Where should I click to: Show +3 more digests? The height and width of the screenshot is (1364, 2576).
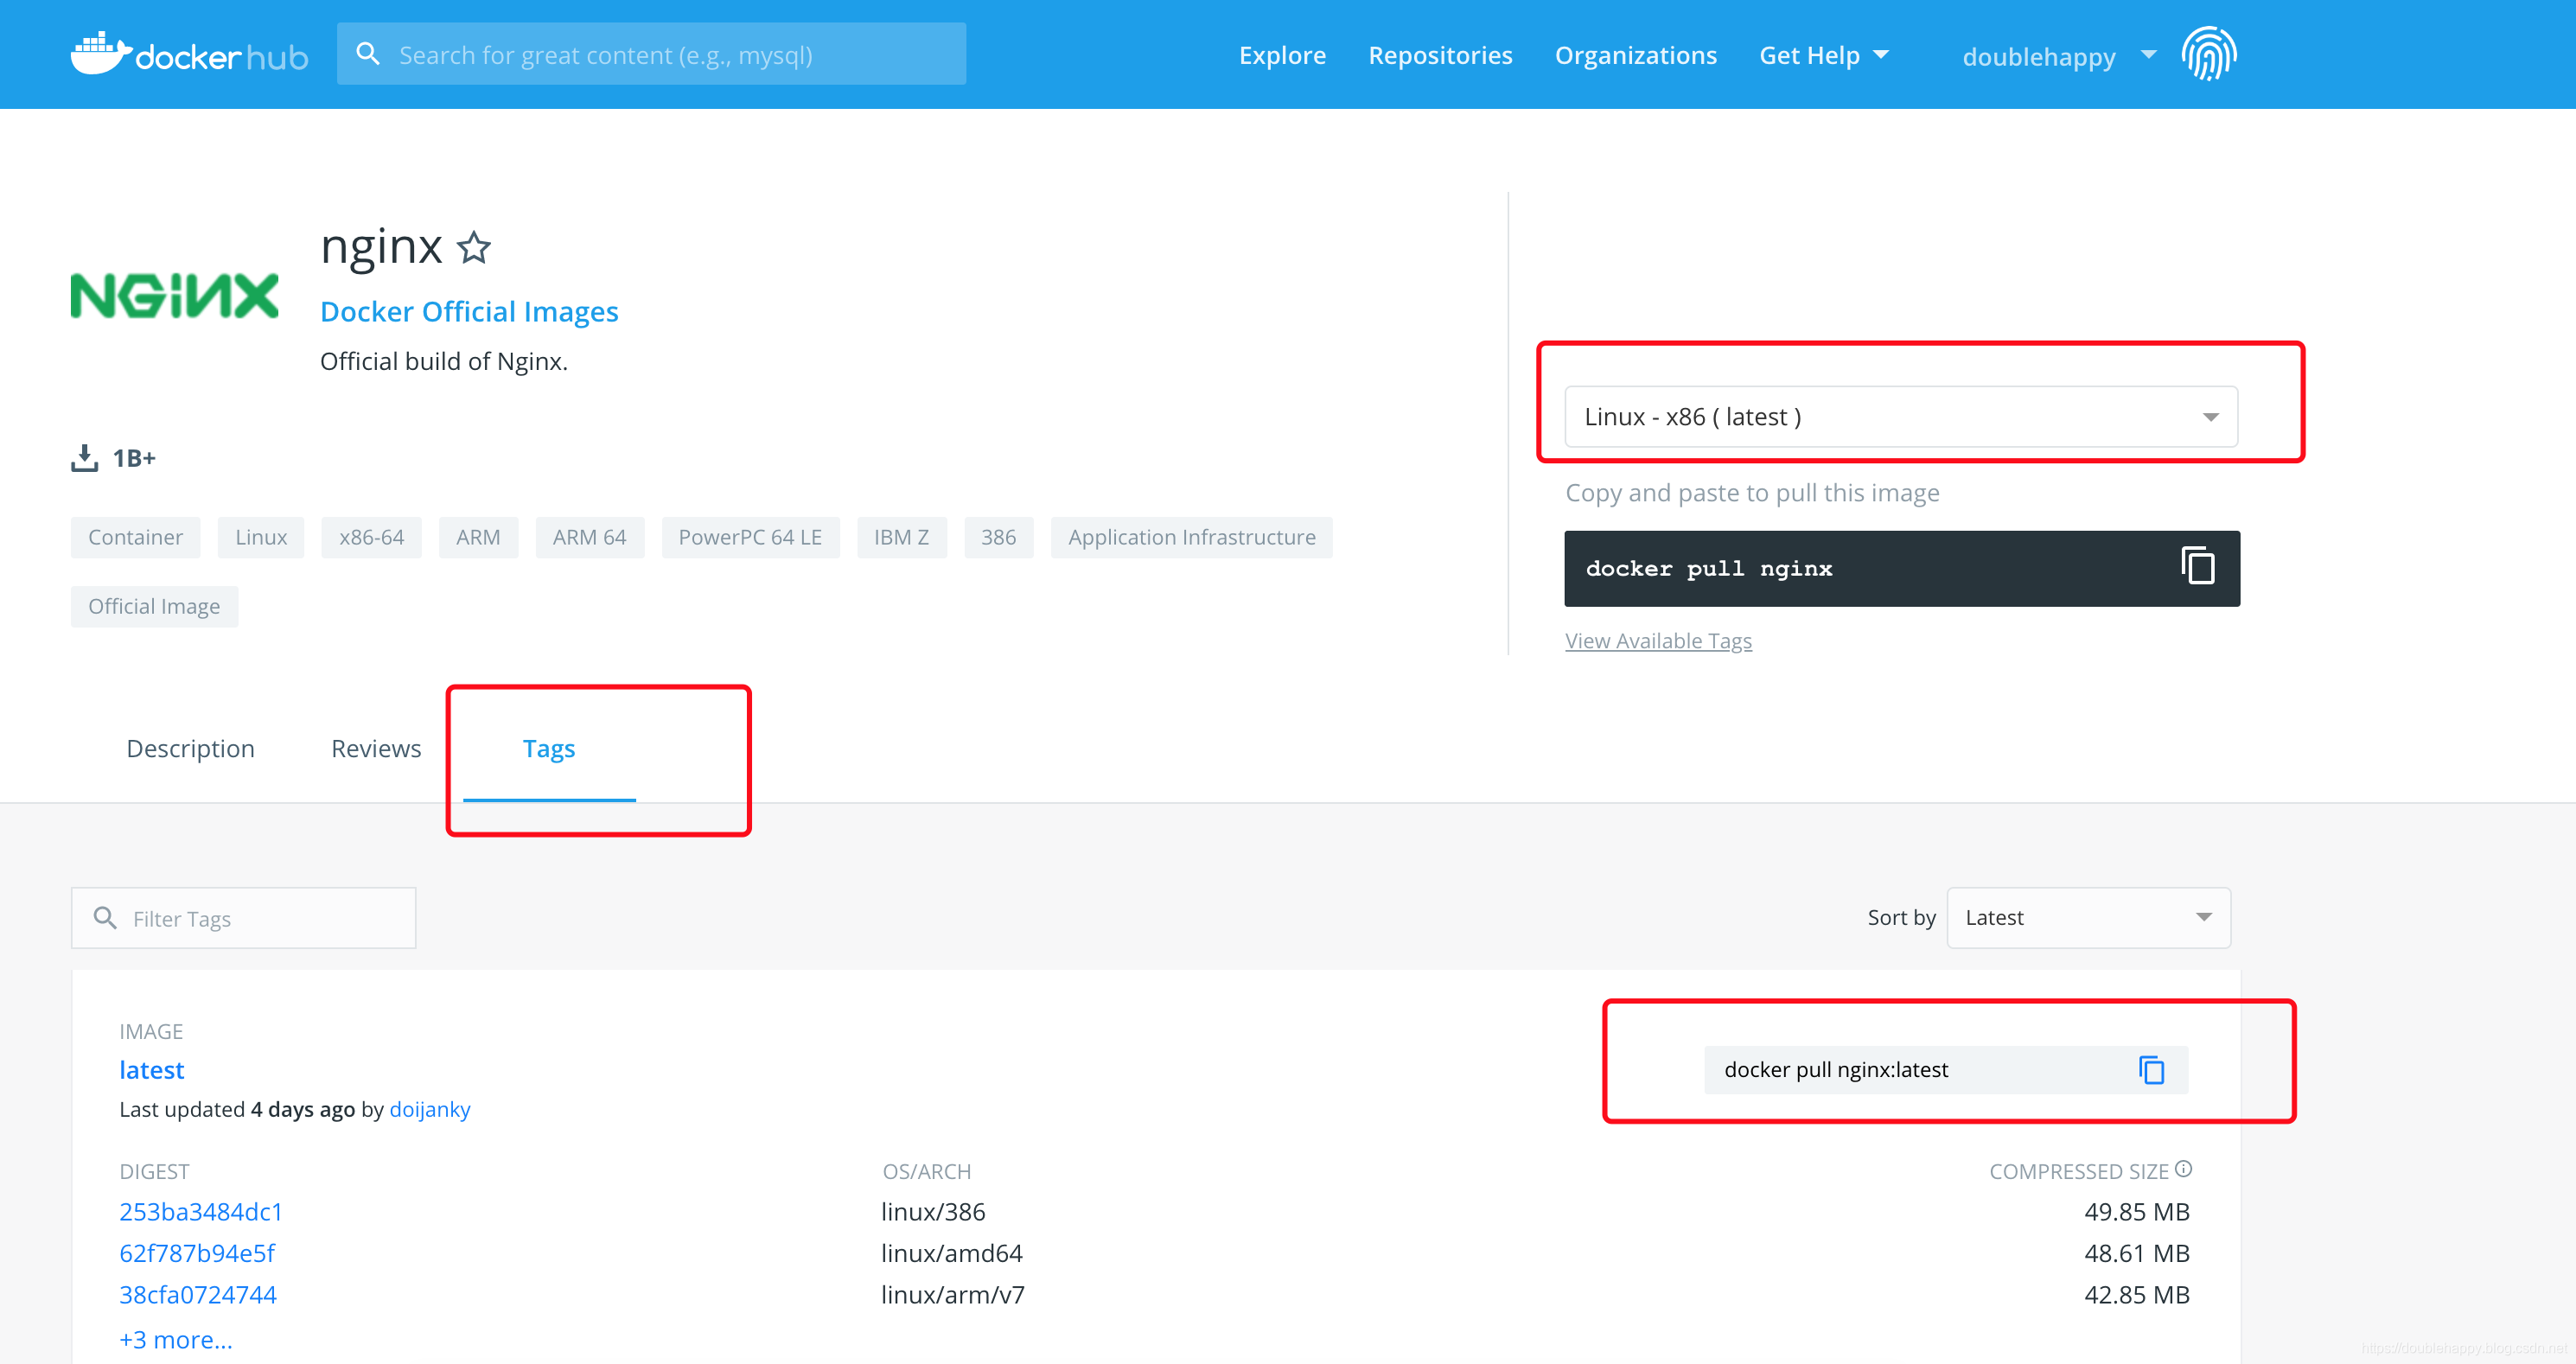(x=176, y=1339)
